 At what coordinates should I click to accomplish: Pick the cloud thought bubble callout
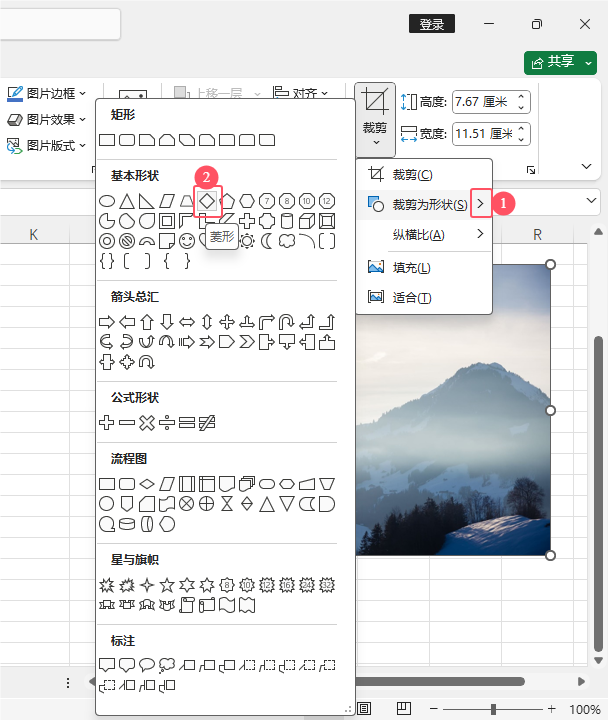tap(167, 665)
